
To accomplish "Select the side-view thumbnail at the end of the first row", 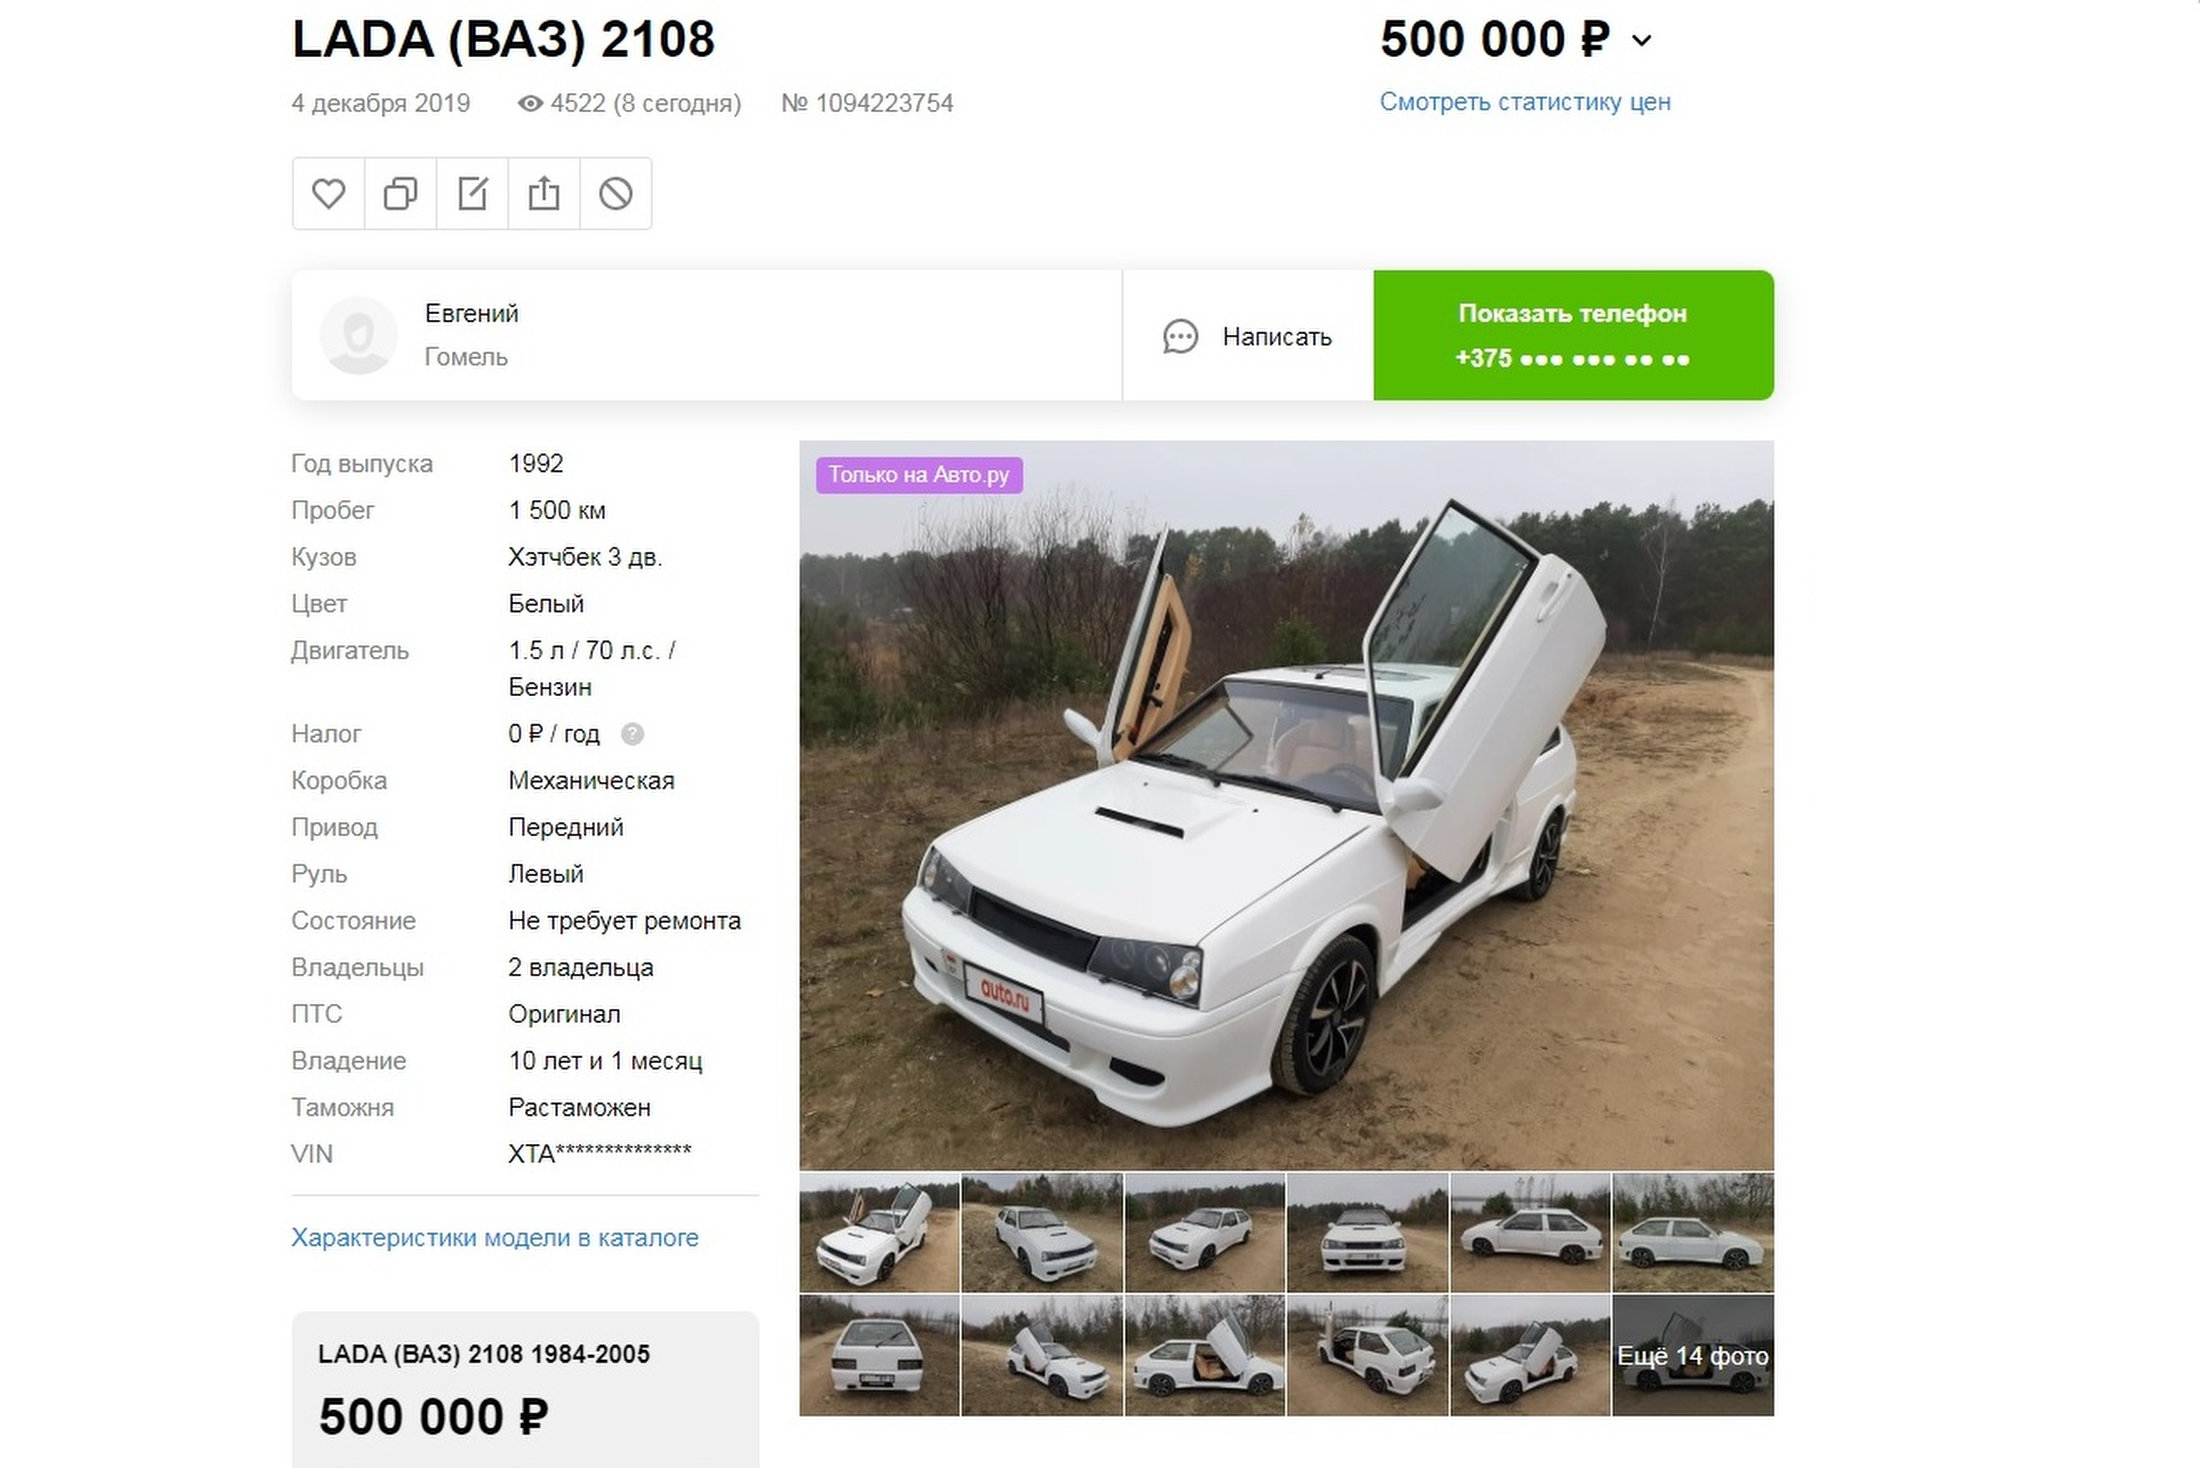I will click(1693, 1233).
